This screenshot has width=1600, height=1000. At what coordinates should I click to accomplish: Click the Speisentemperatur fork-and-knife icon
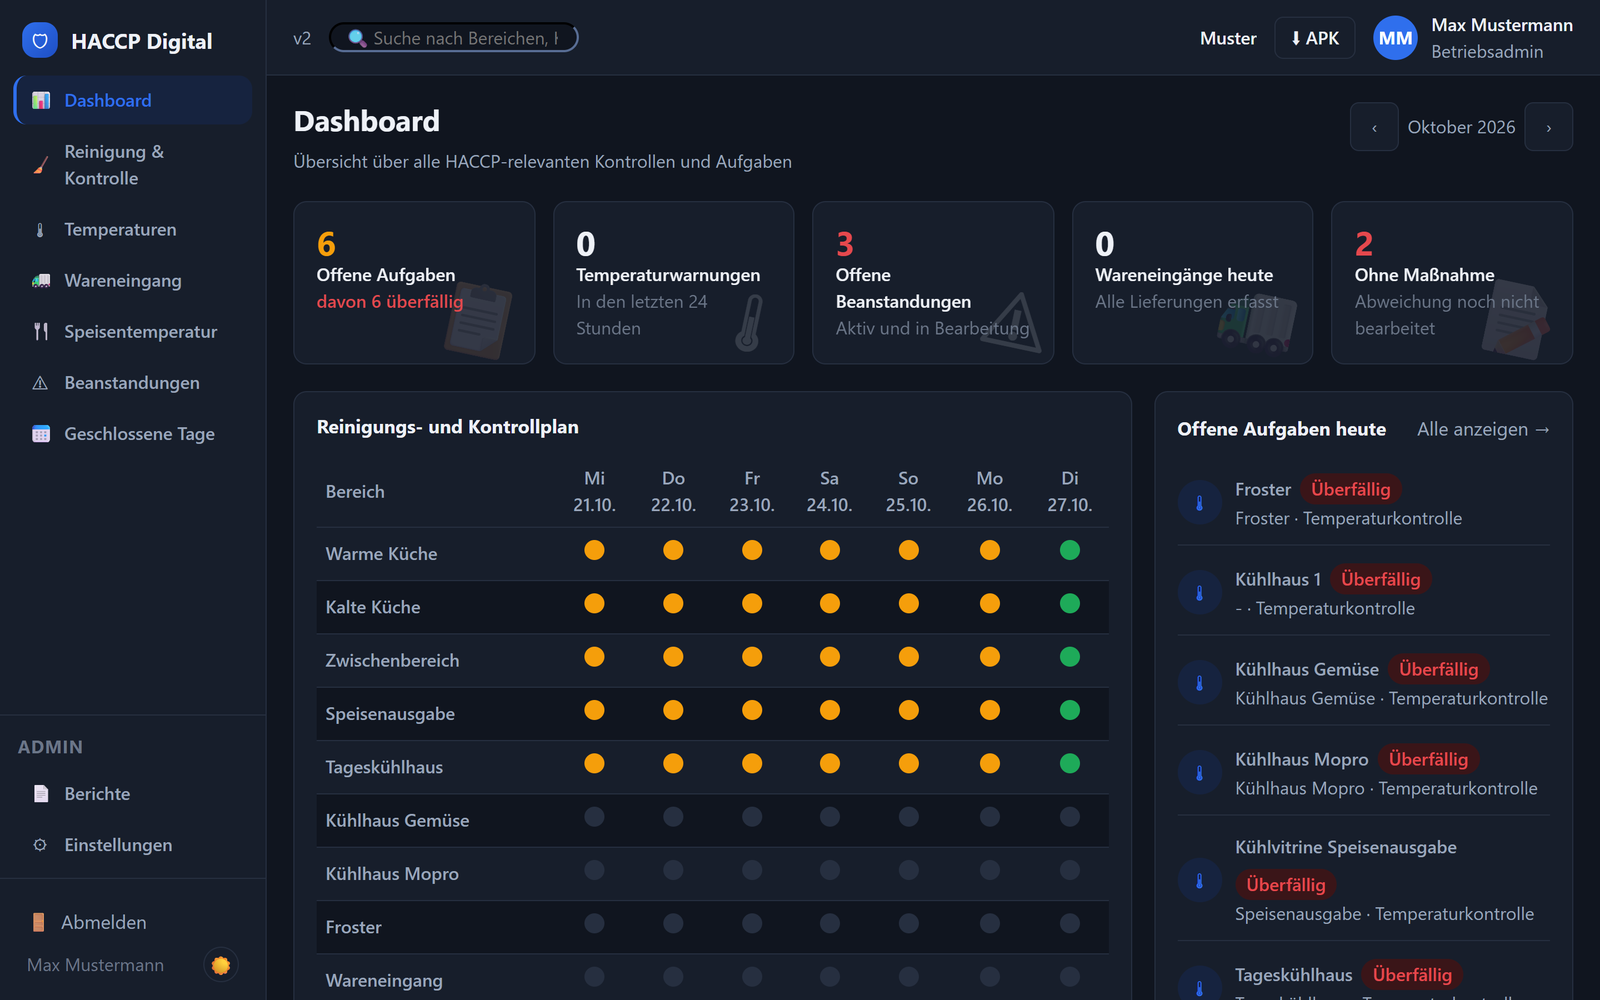[x=41, y=331]
